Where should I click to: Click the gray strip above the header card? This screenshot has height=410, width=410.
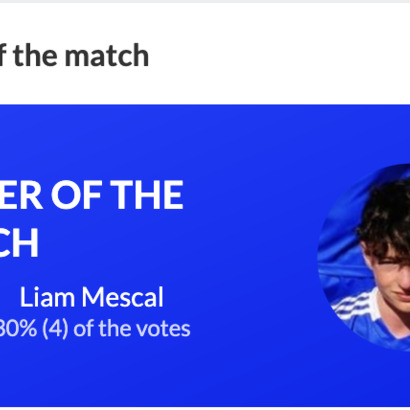click(x=205, y=1)
